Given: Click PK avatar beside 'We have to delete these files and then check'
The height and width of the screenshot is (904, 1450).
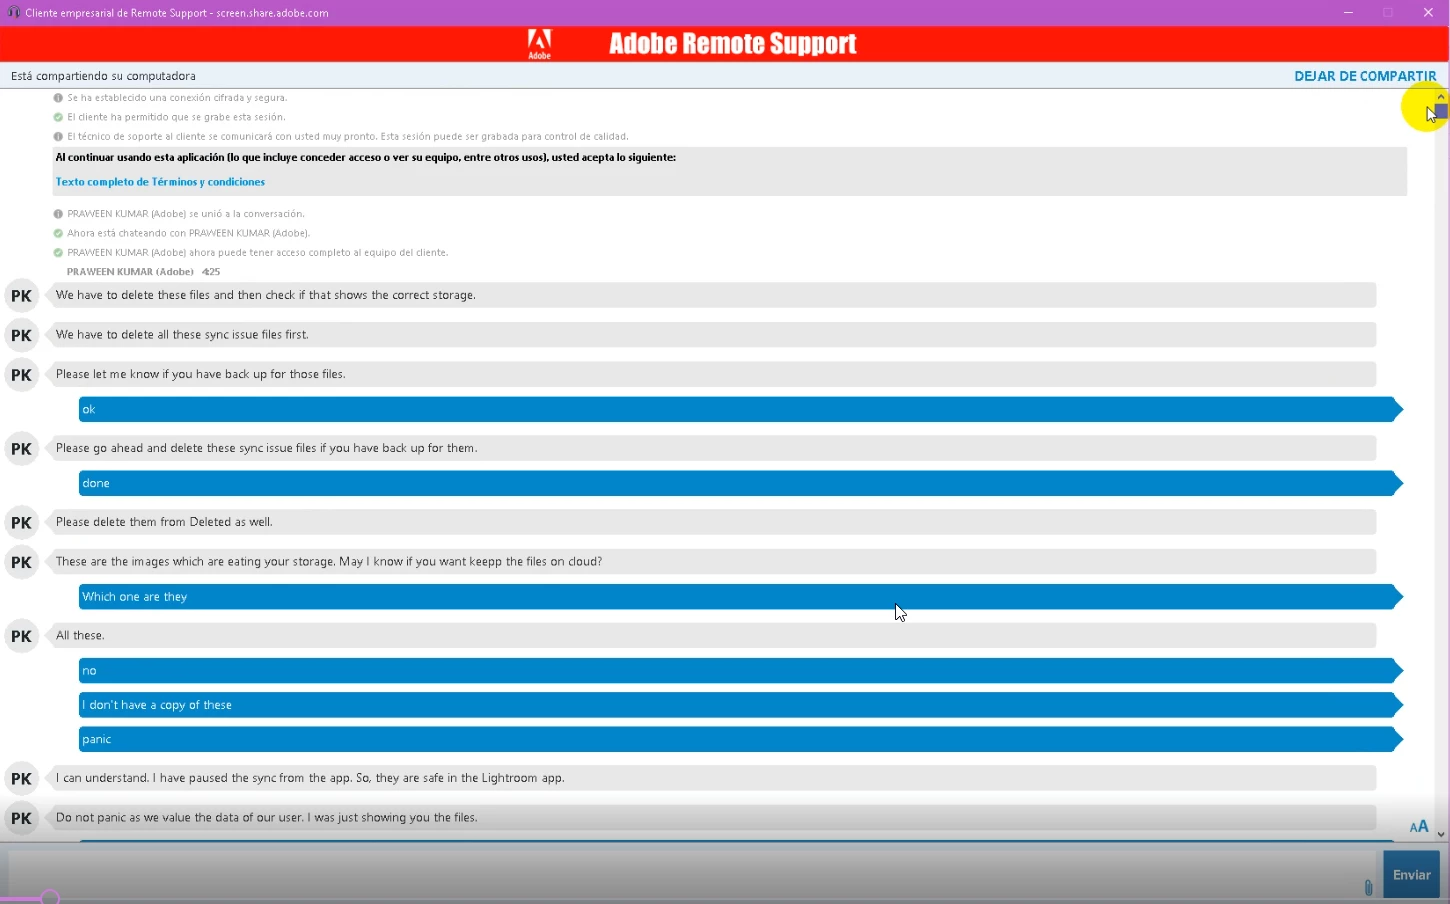Looking at the screenshot, I should click(21, 296).
